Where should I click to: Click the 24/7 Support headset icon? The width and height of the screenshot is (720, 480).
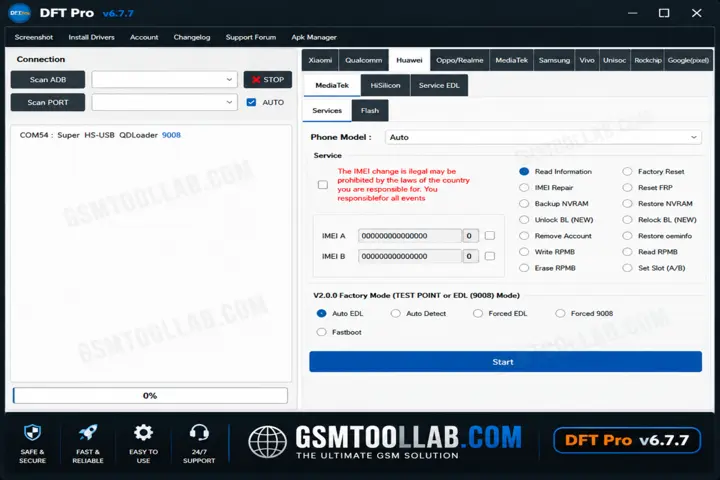coord(199,433)
